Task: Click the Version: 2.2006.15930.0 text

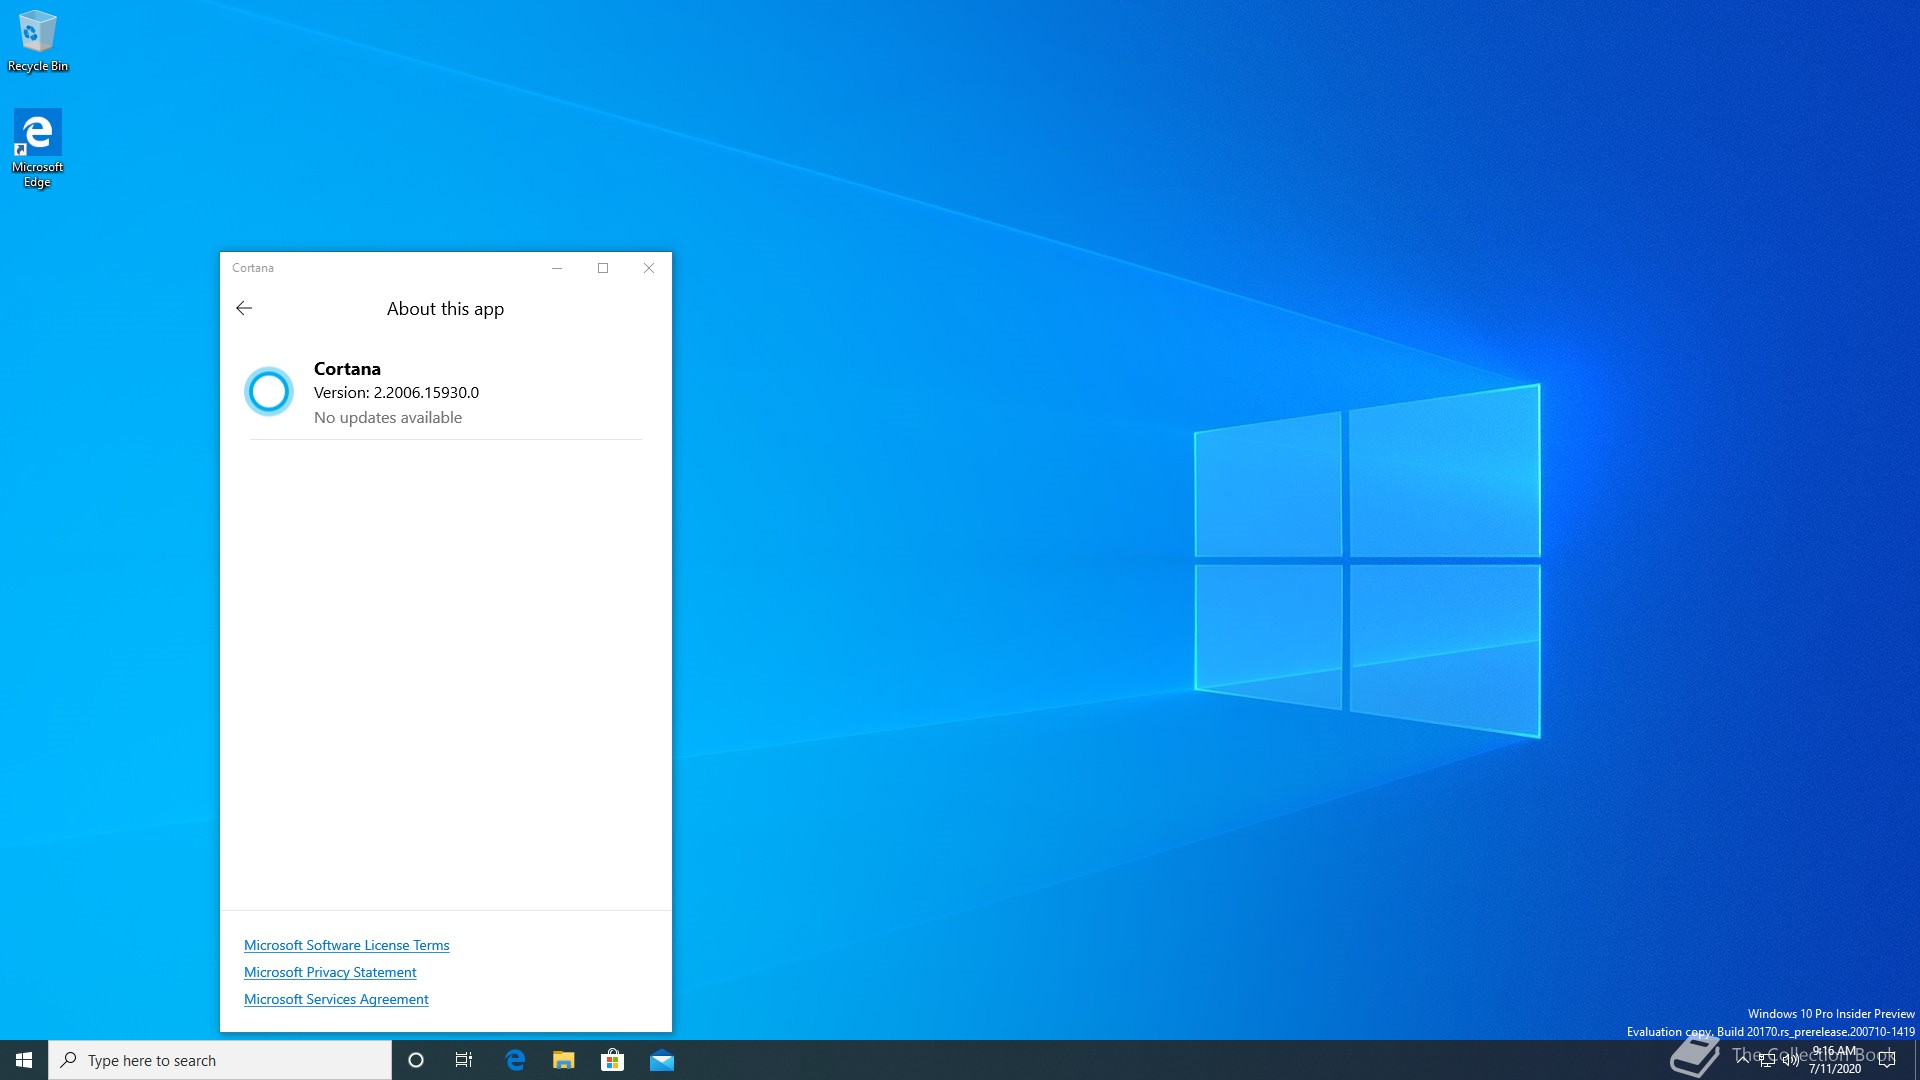Action: [396, 392]
